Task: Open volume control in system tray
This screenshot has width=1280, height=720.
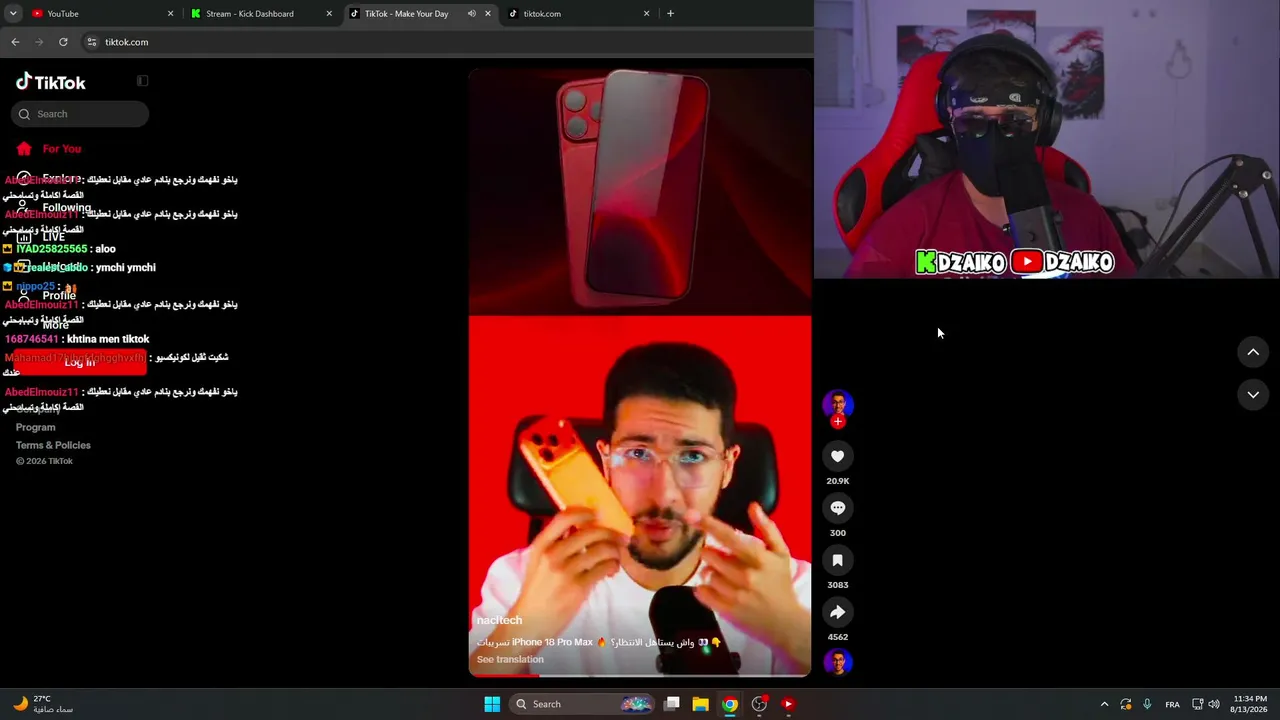Action: point(1214,704)
